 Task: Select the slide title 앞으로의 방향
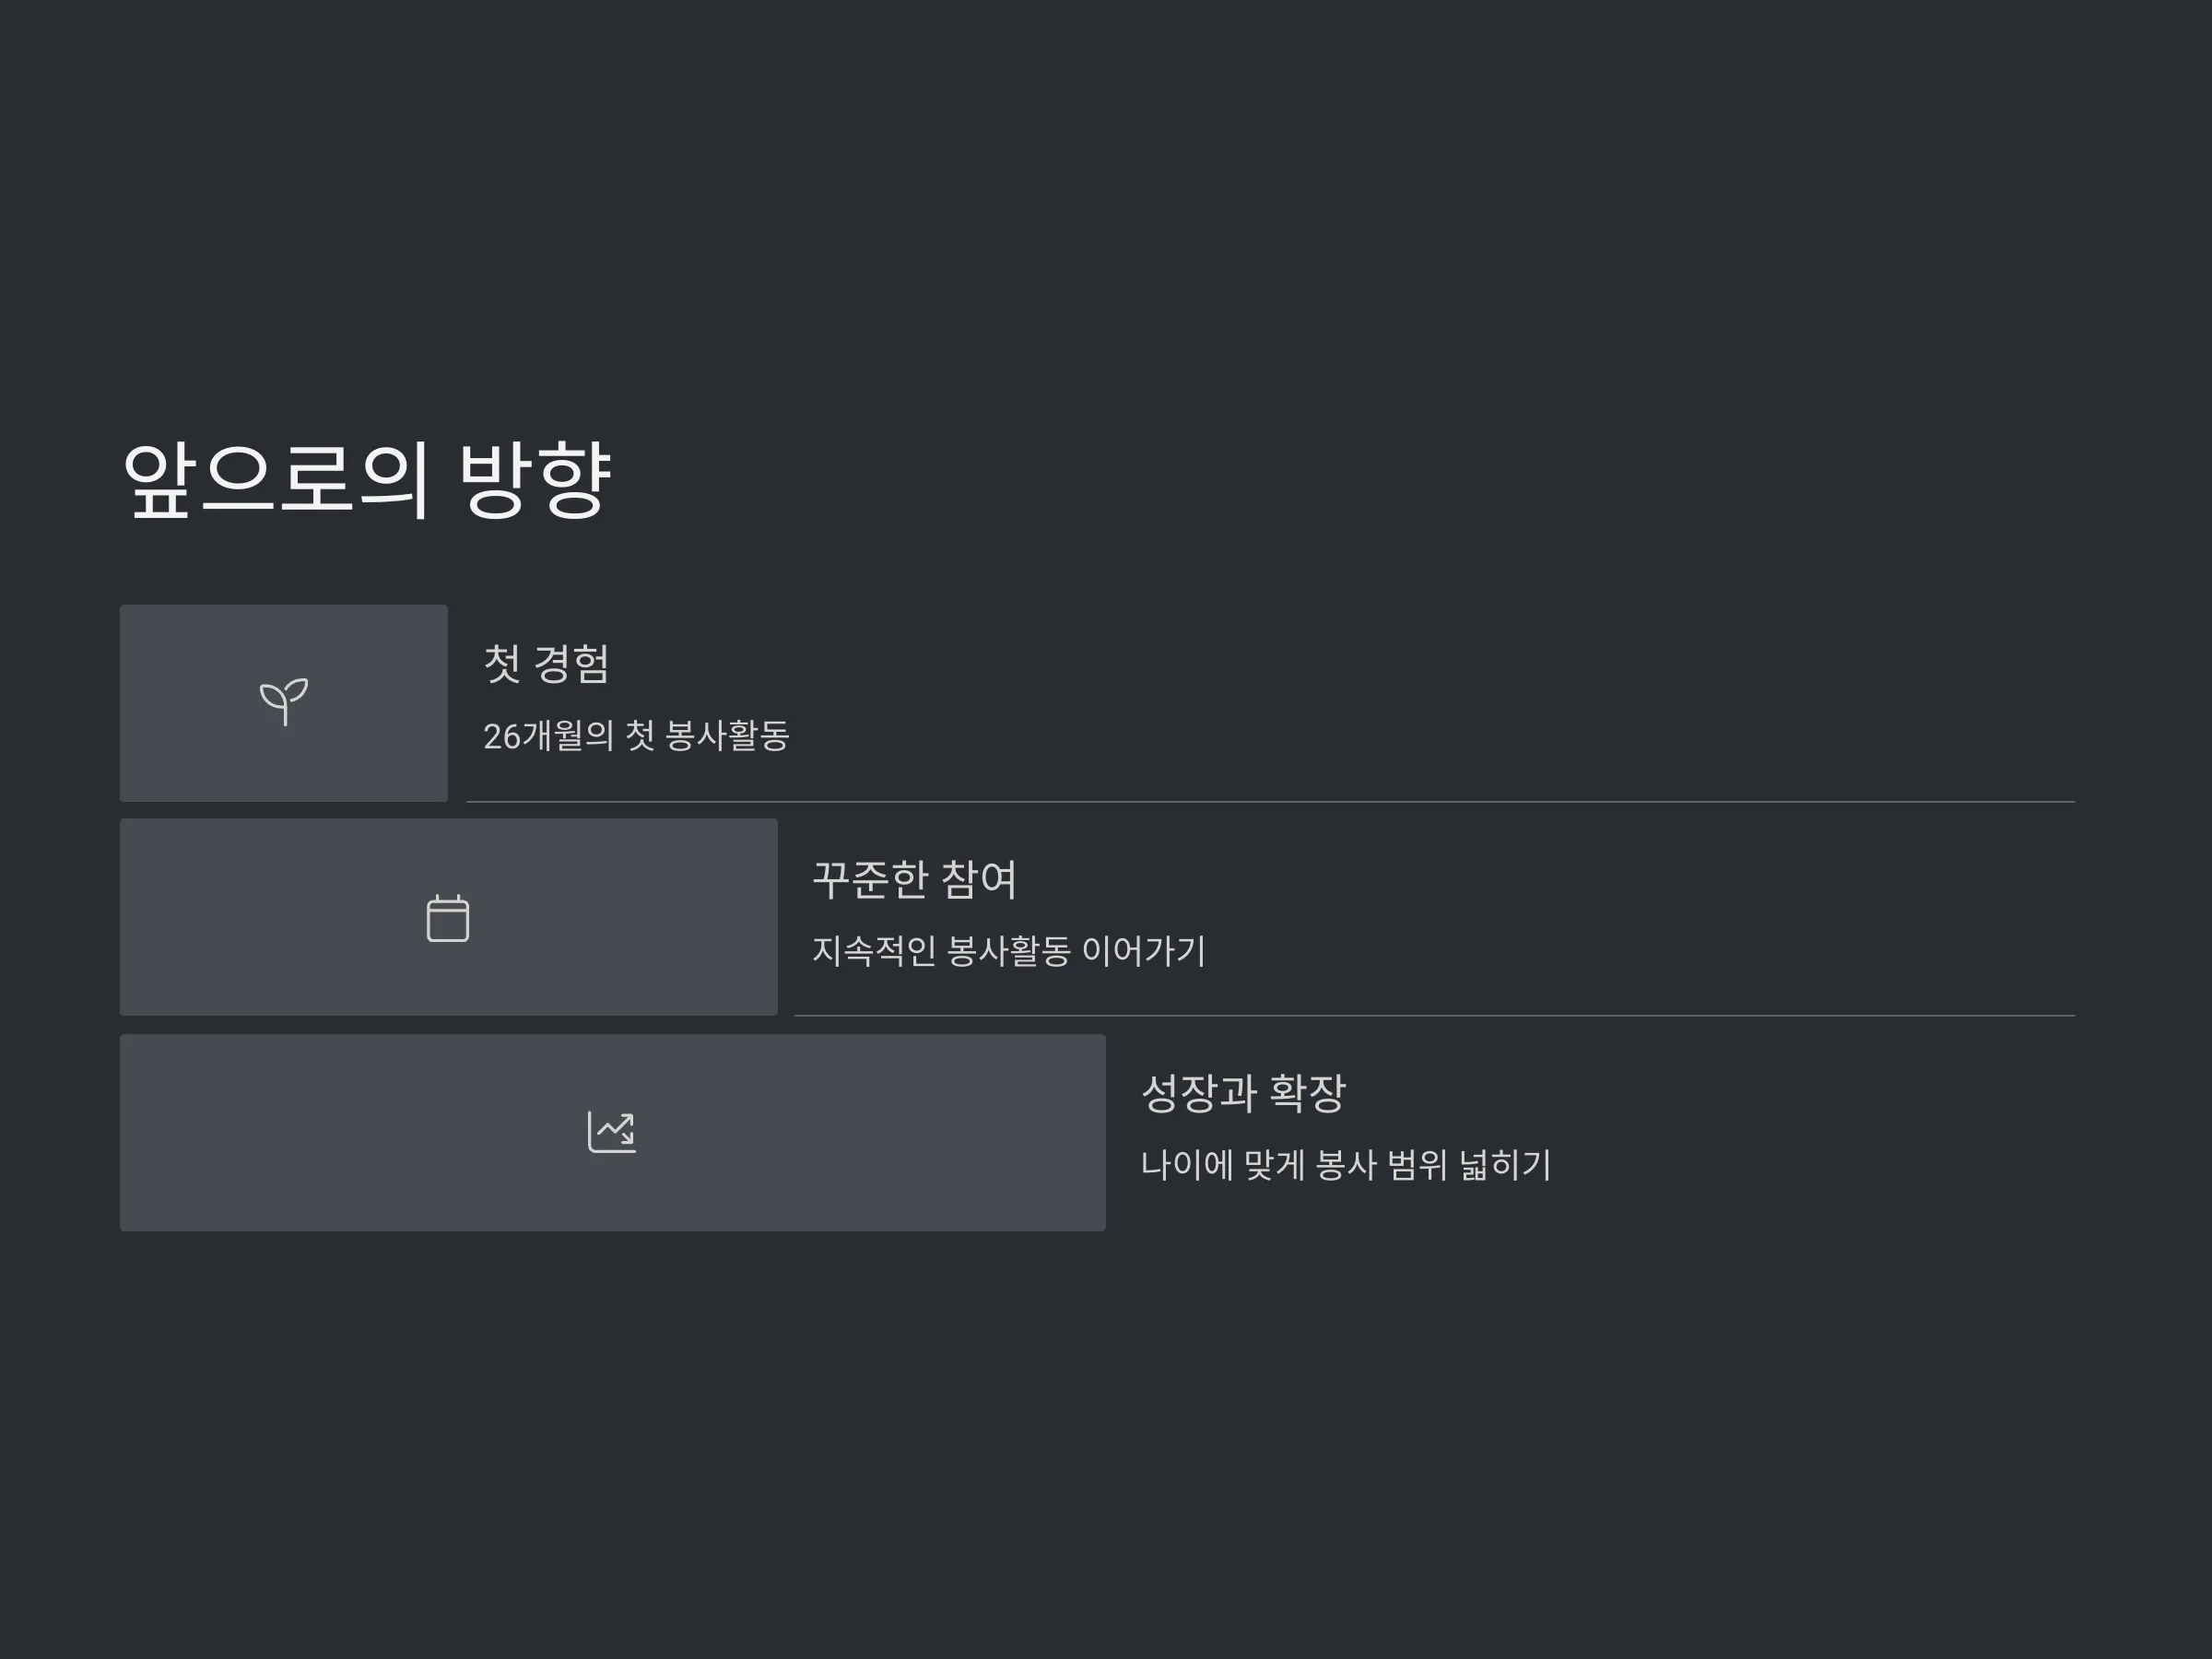(x=366, y=480)
